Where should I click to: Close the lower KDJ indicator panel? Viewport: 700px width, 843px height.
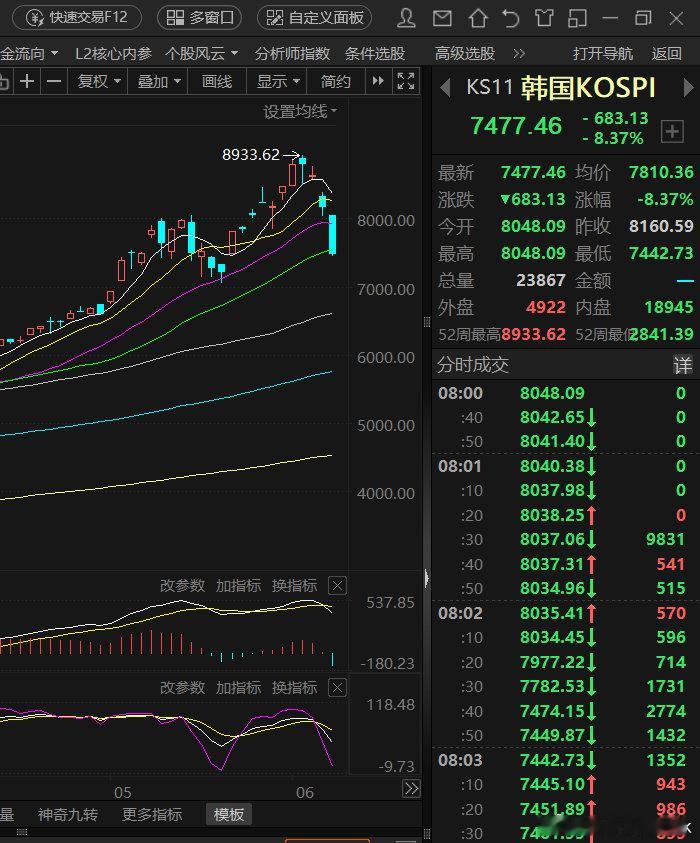(337, 688)
